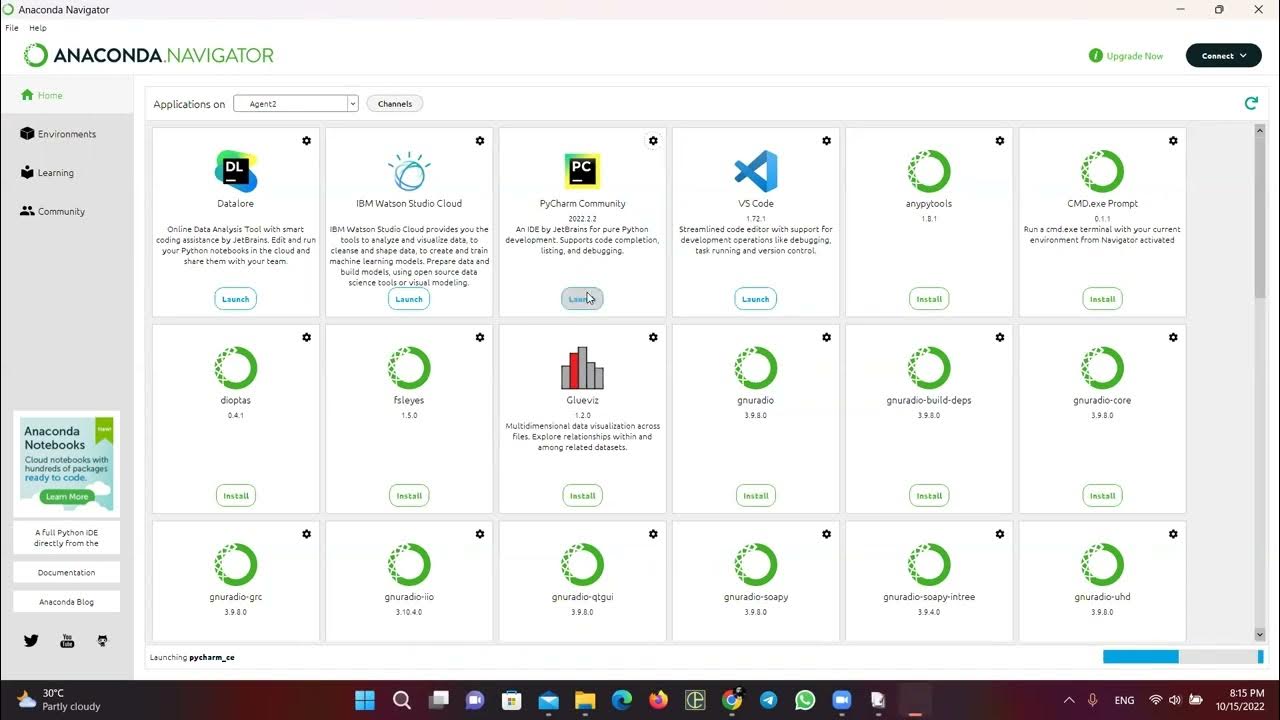Click the VS Code logo
This screenshot has width=1280, height=720.
coord(756,171)
